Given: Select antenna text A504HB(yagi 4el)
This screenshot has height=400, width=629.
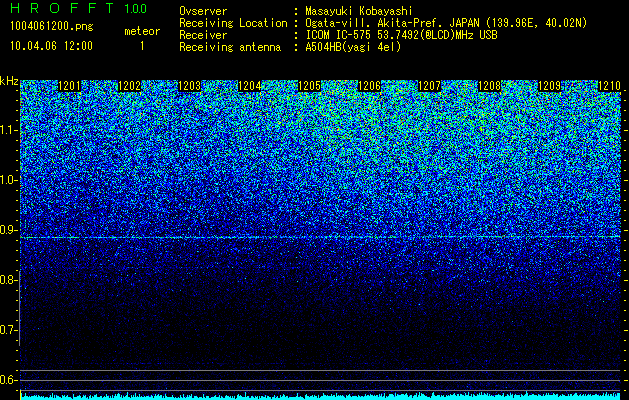Looking at the screenshot, I should pos(353,47).
